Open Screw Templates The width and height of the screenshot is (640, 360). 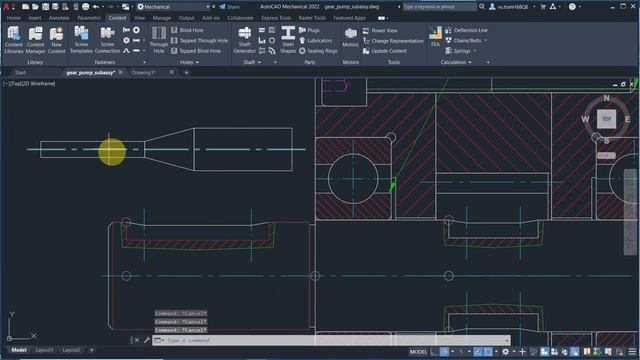pyautogui.click(x=81, y=40)
